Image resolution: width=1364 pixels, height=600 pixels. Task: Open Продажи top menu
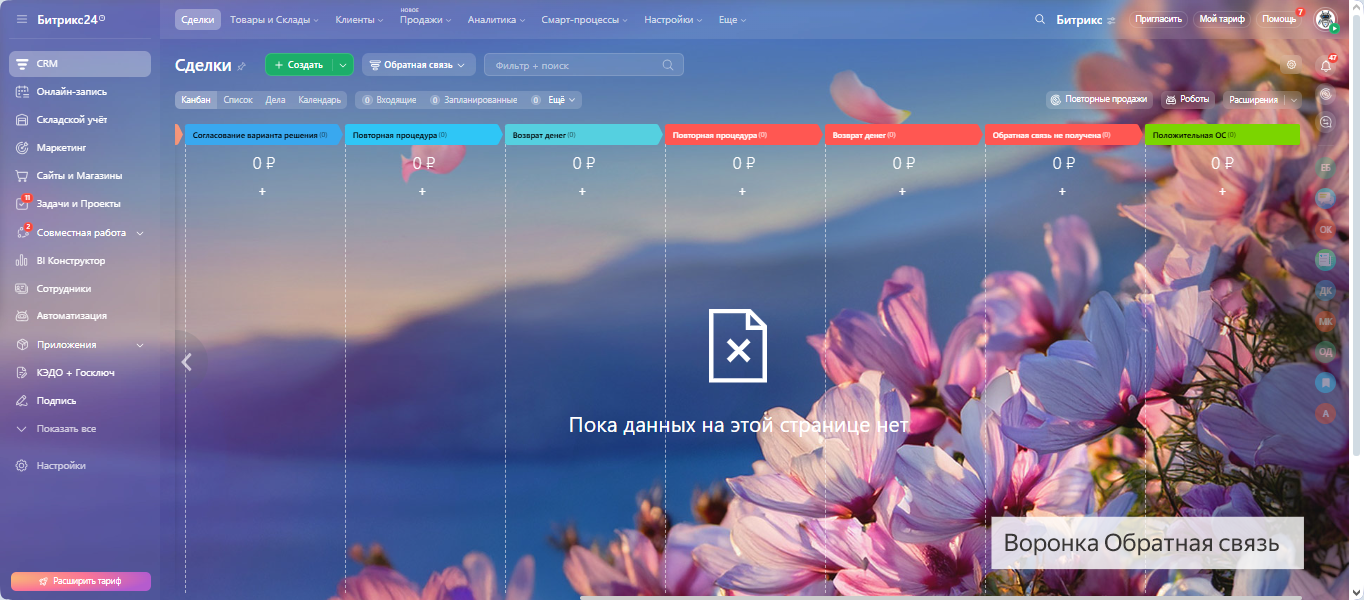(425, 19)
